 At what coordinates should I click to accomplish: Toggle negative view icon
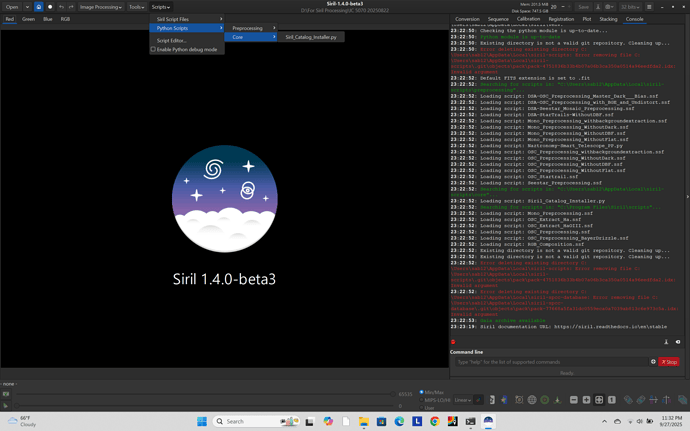[492, 400]
